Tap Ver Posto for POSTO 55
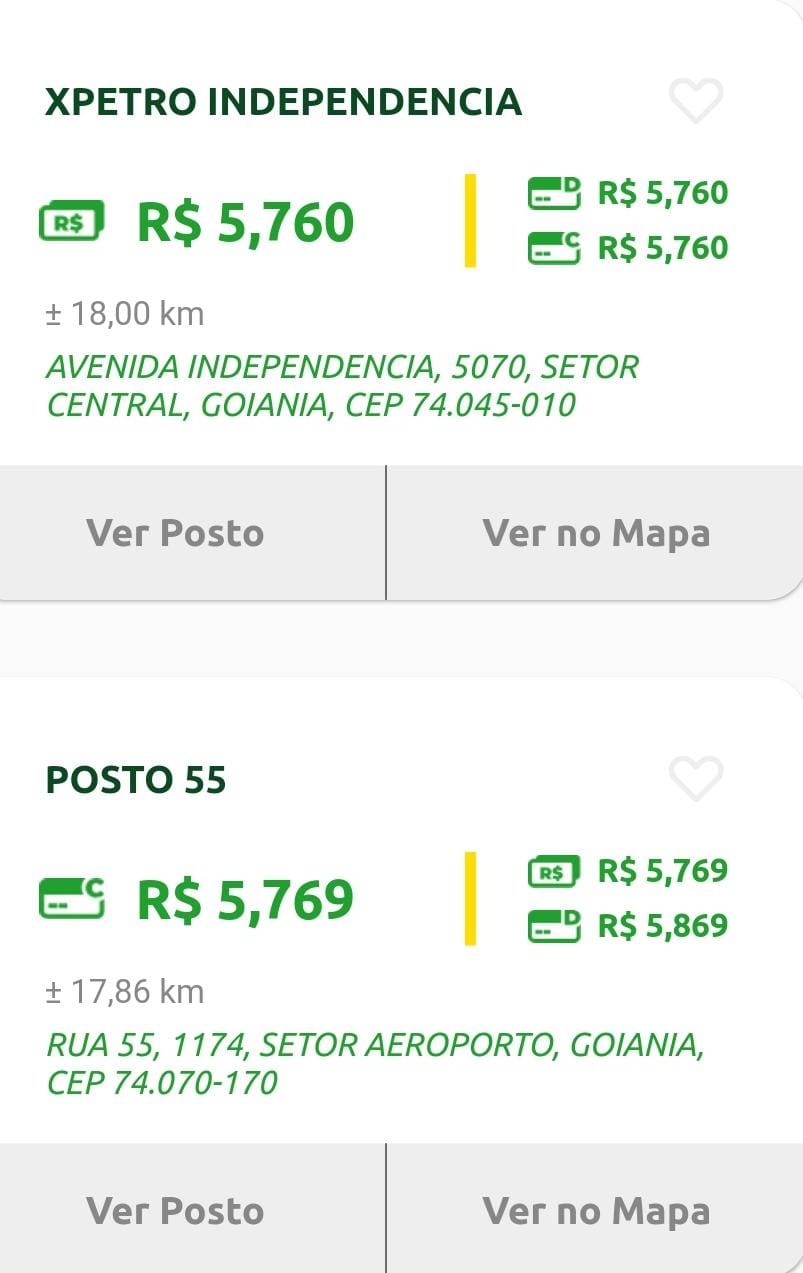Viewport: 803px width, 1273px height. coord(175,1211)
